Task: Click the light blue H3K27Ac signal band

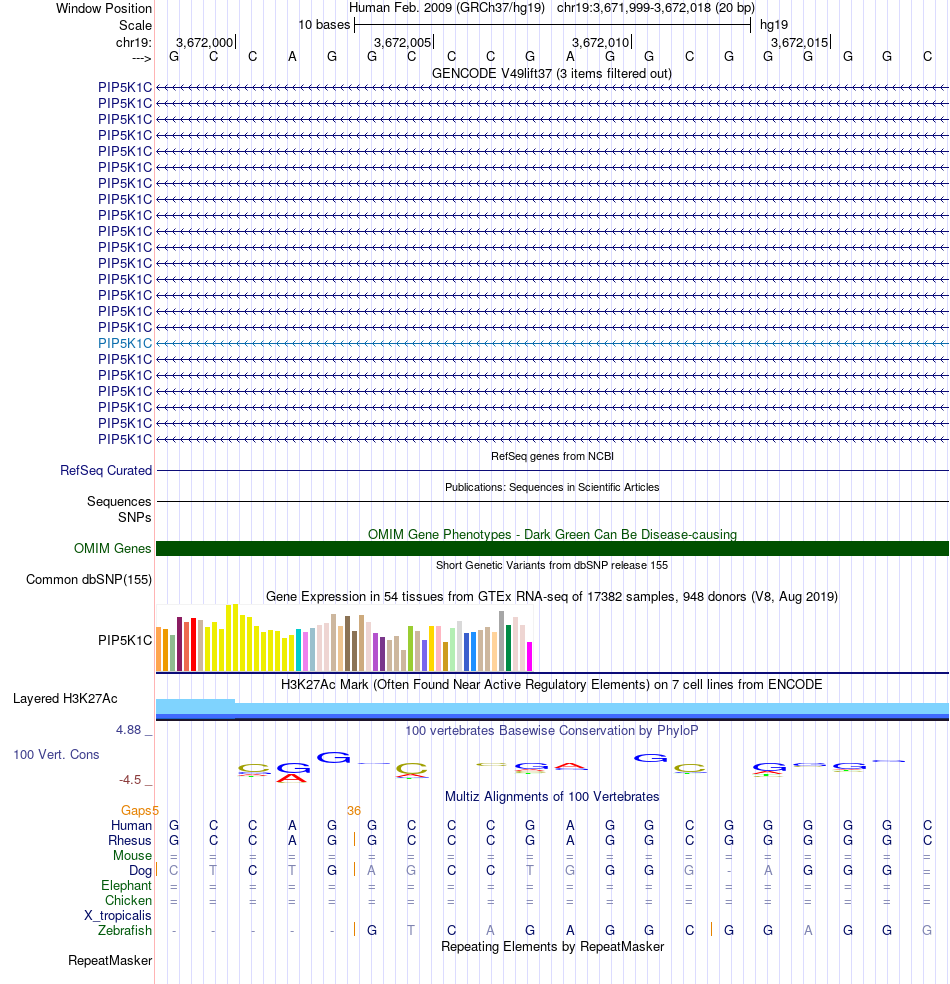Action: pos(552,709)
